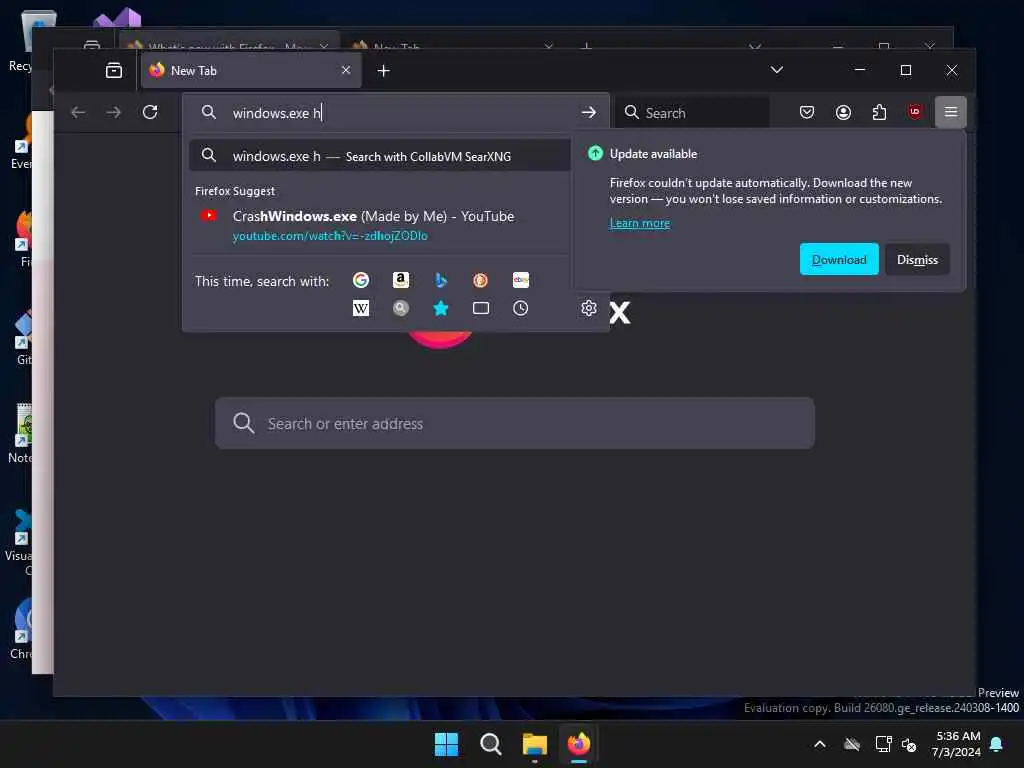Open the application hamburger menu

[x=951, y=112]
